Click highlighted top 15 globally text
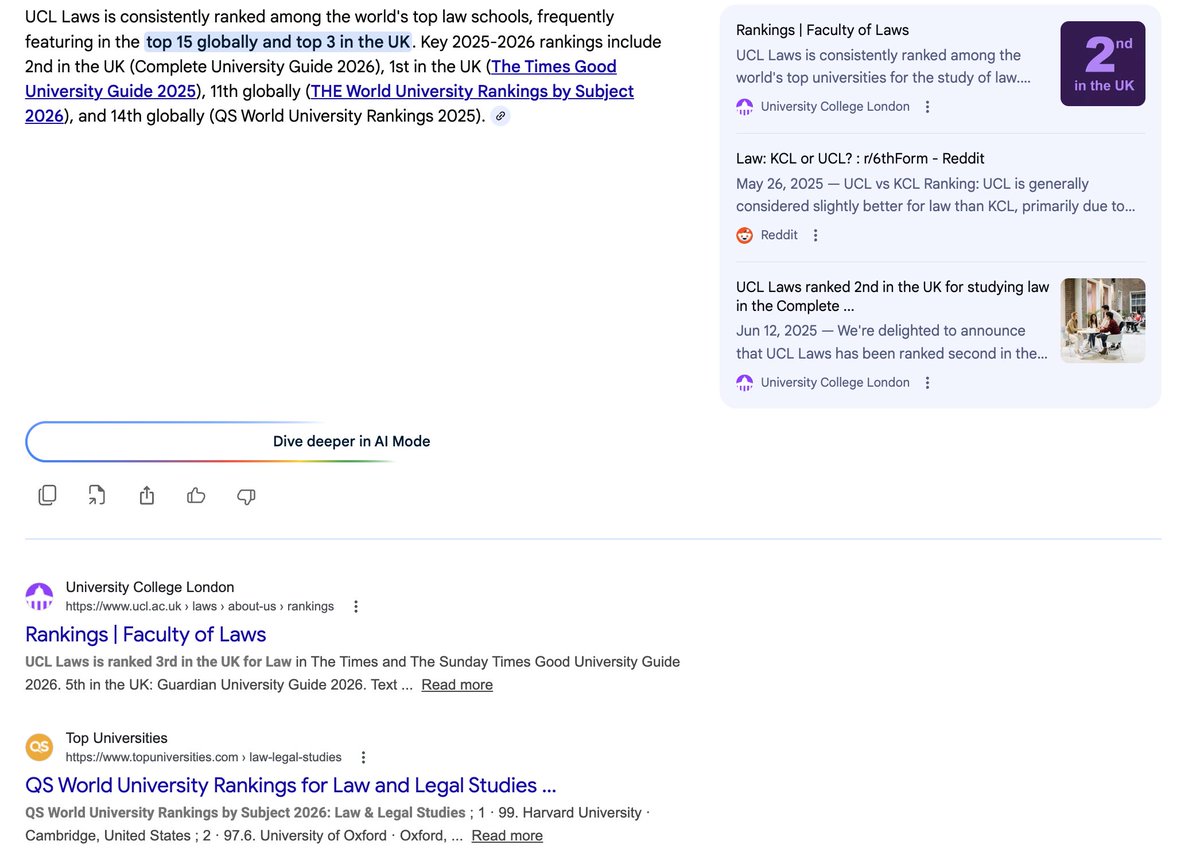The height and width of the screenshot is (864, 1200). (278, 42)
